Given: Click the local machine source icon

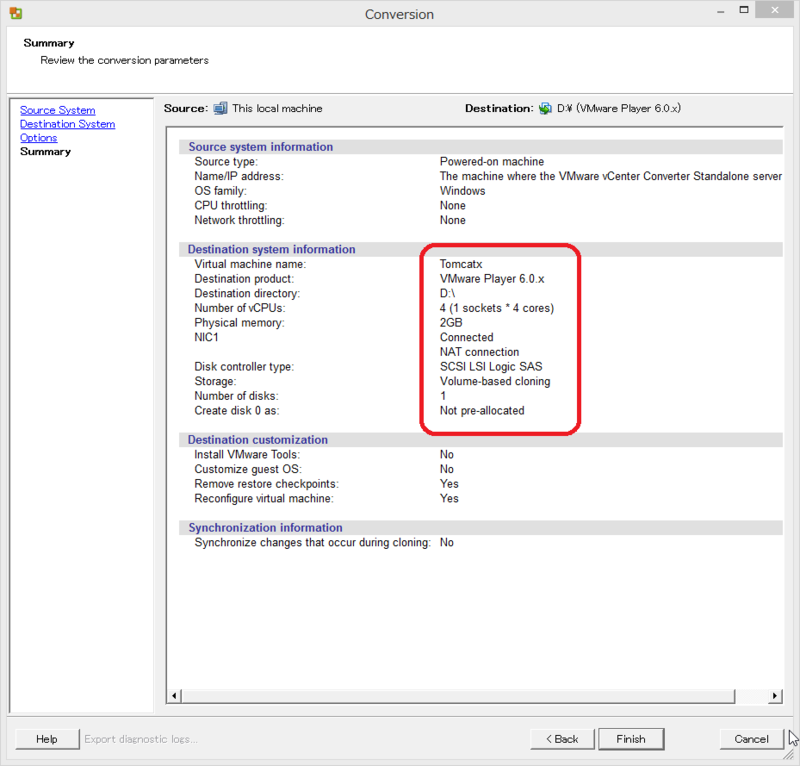Looking at the screenshot, I should tap(220, 108).
